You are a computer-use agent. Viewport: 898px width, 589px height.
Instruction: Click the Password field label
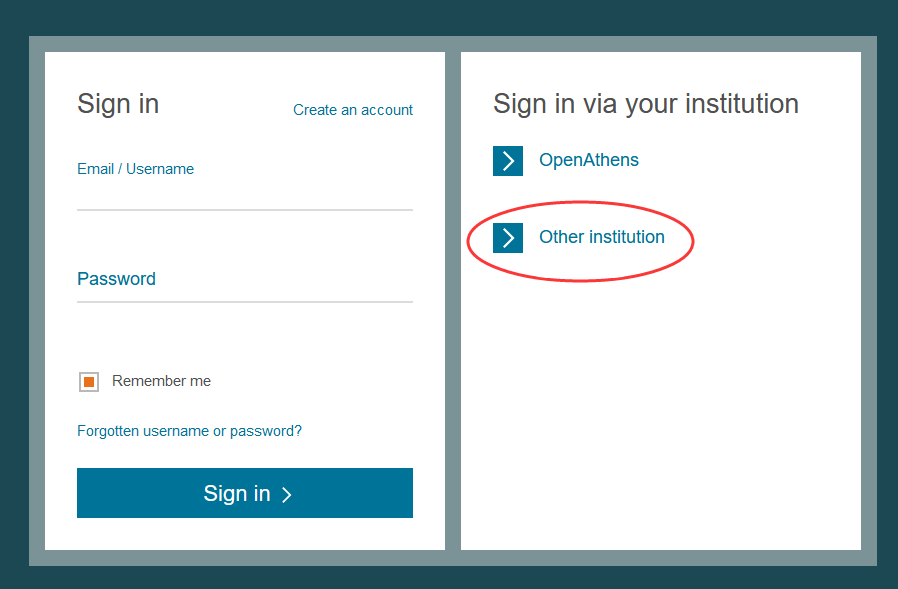pos(116,279)
